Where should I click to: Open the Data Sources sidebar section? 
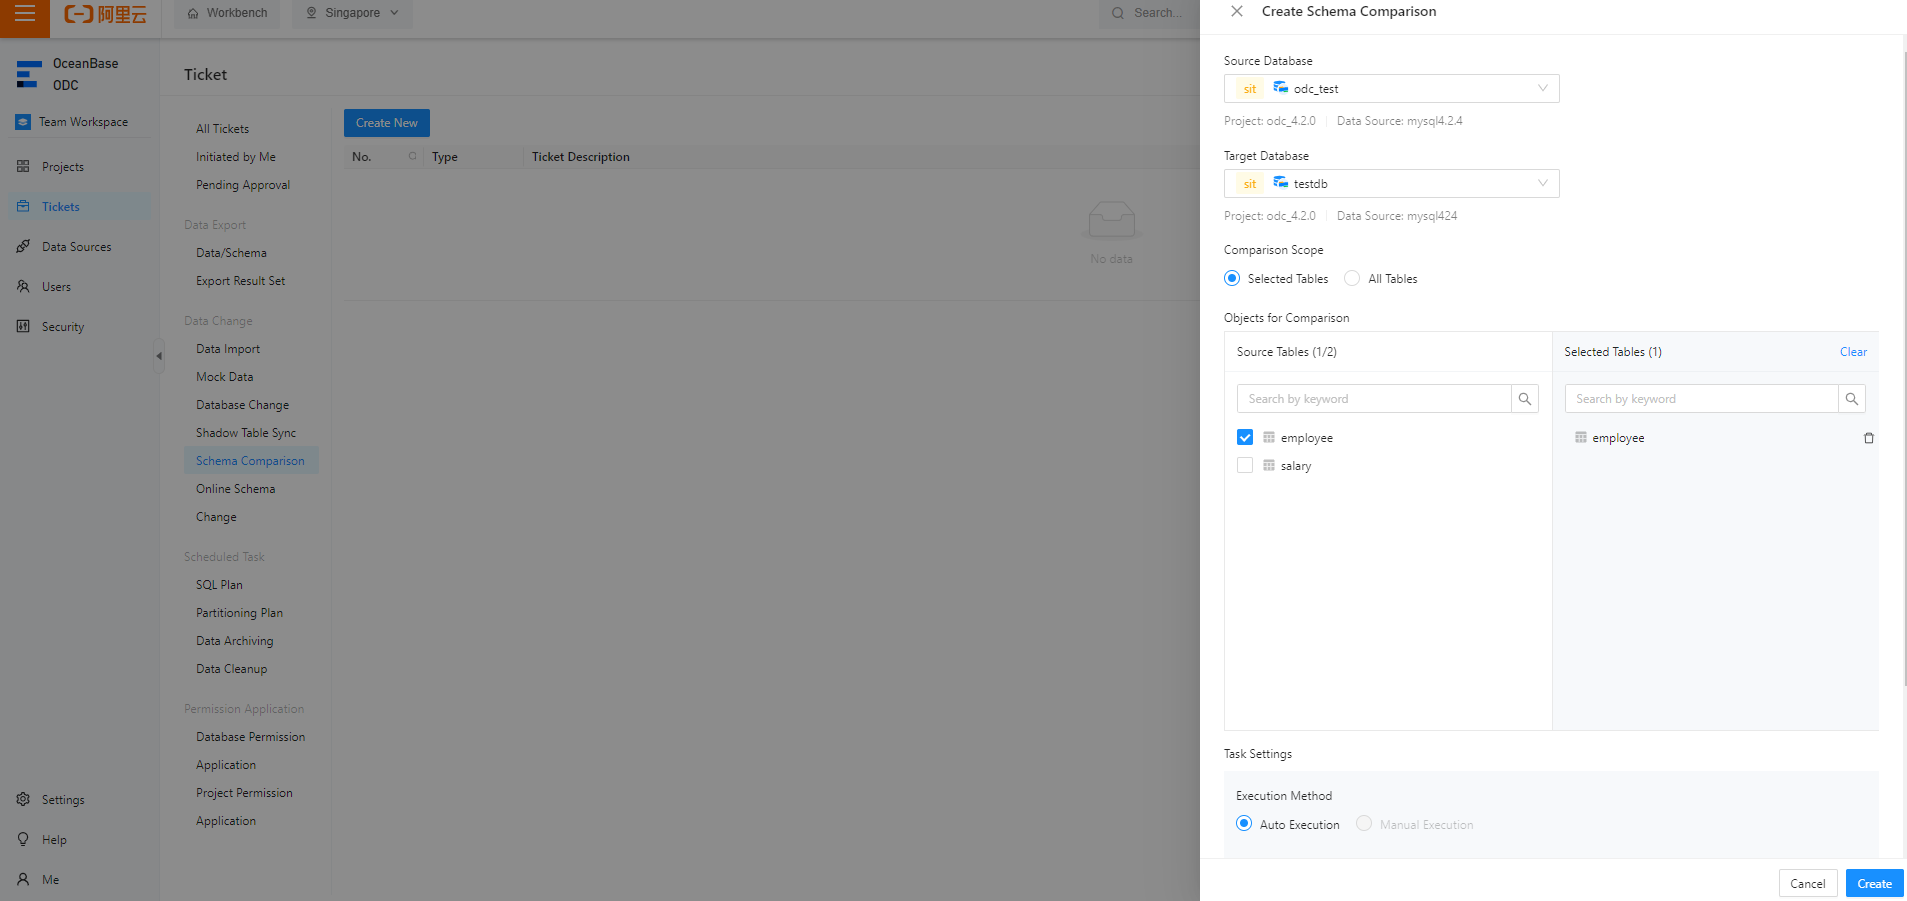point(75,246)
